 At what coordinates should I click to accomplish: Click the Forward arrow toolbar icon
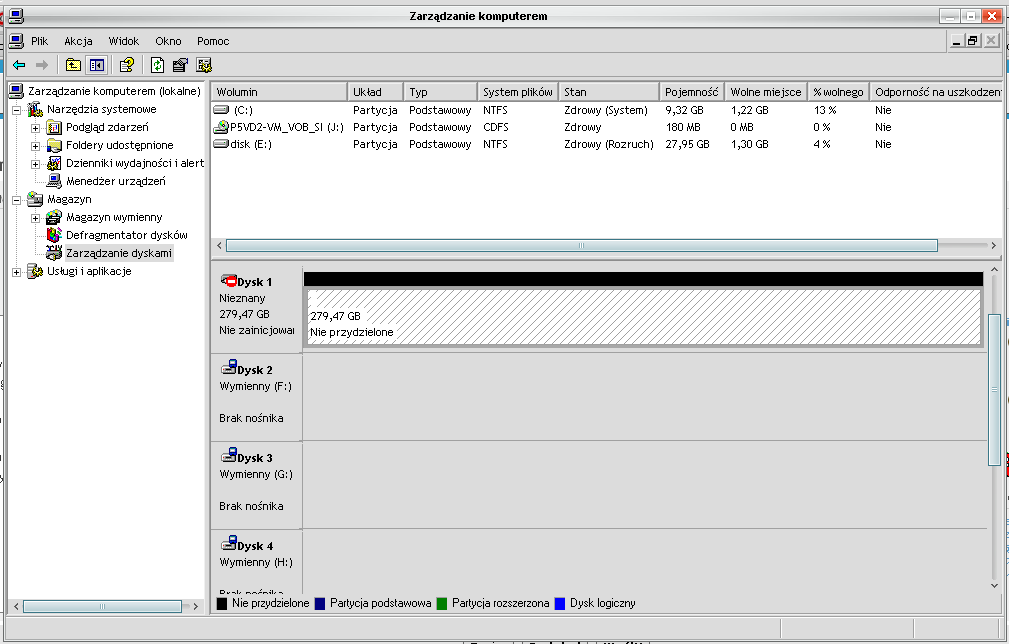pos(42,65)
